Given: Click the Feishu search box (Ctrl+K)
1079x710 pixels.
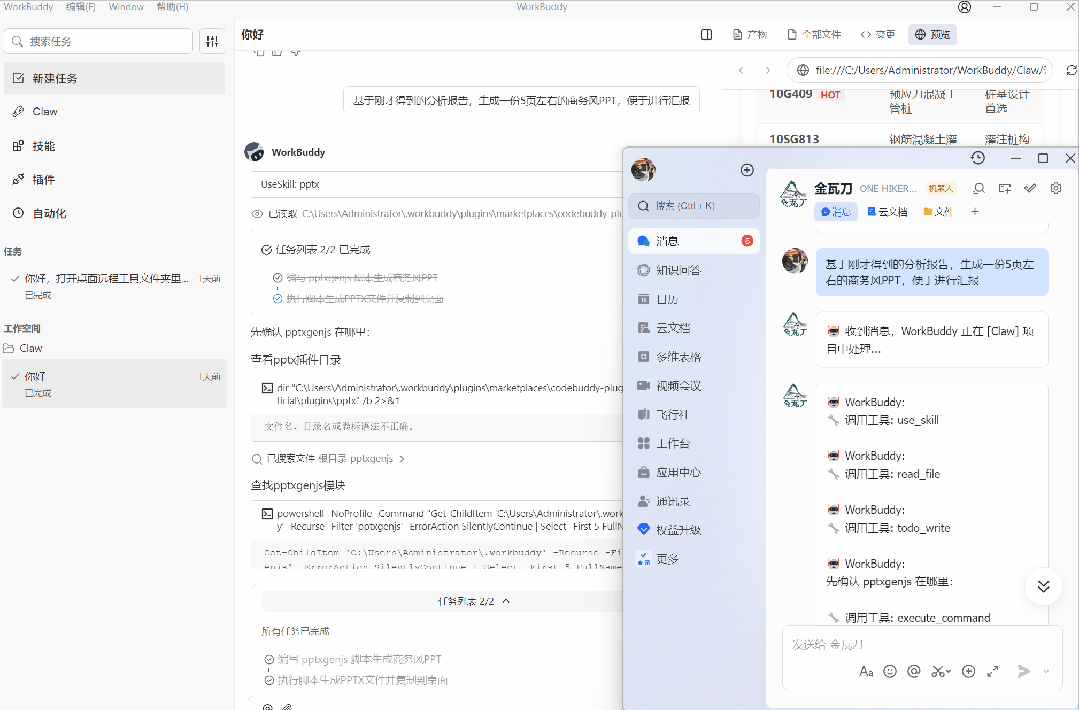Looking at the screenshot, I should click(694, 206).
